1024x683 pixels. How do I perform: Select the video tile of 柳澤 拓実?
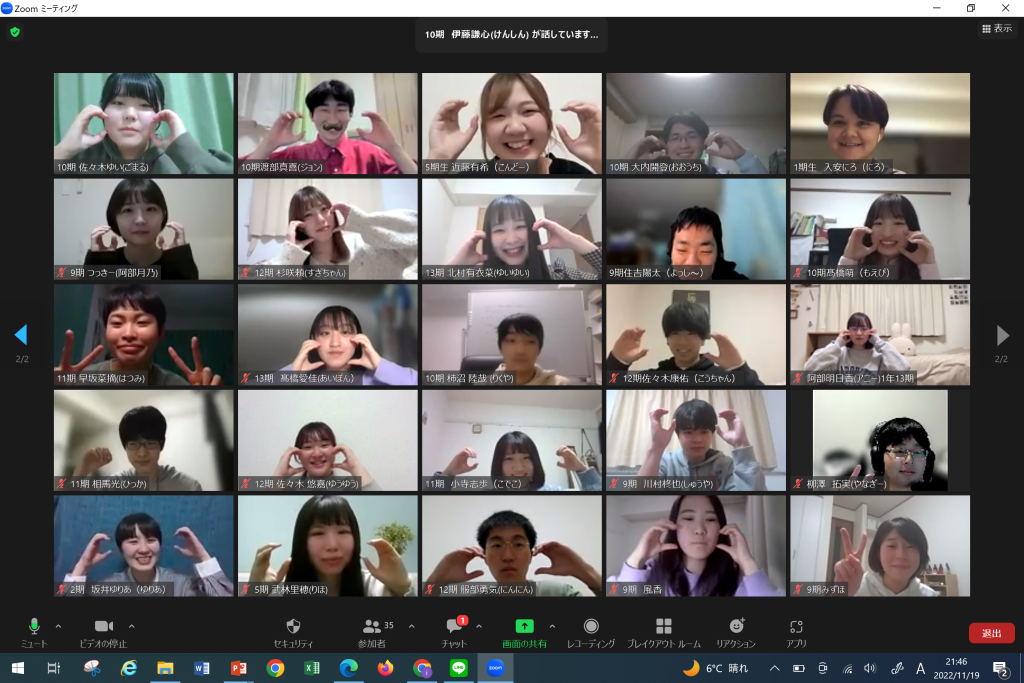click(x=880, y=440)
